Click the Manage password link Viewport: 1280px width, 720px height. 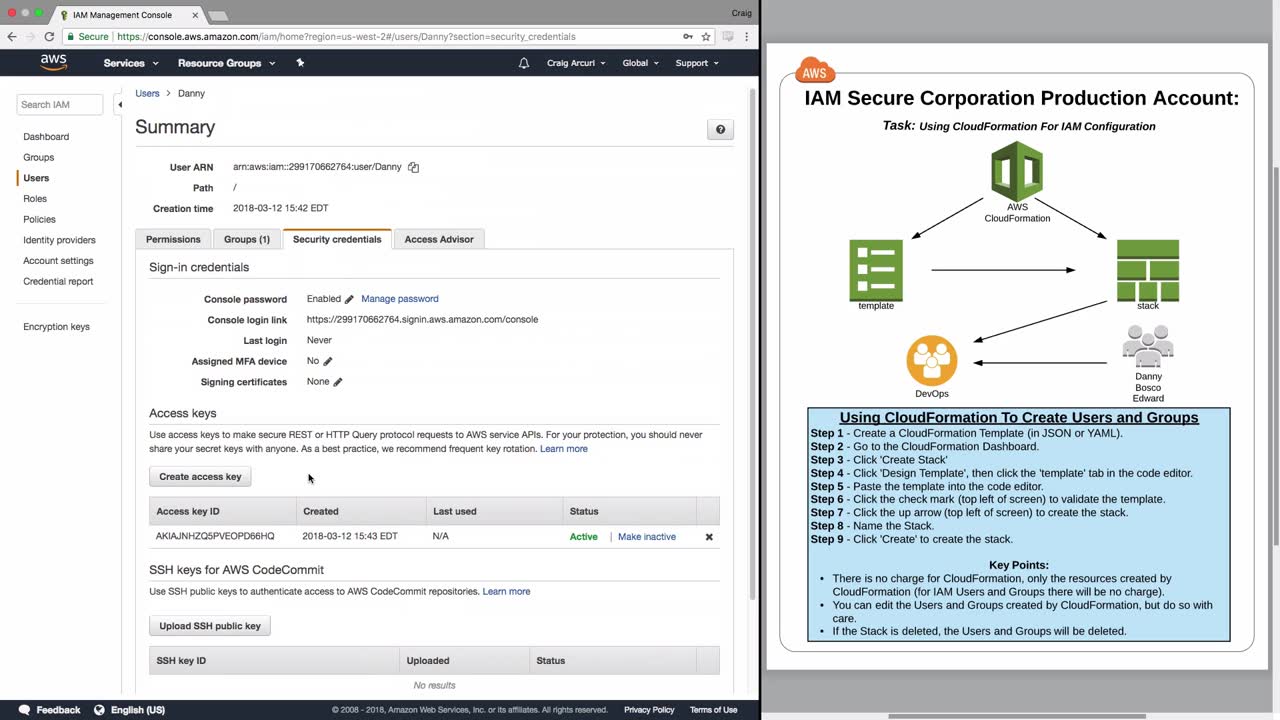click(400, 299)
